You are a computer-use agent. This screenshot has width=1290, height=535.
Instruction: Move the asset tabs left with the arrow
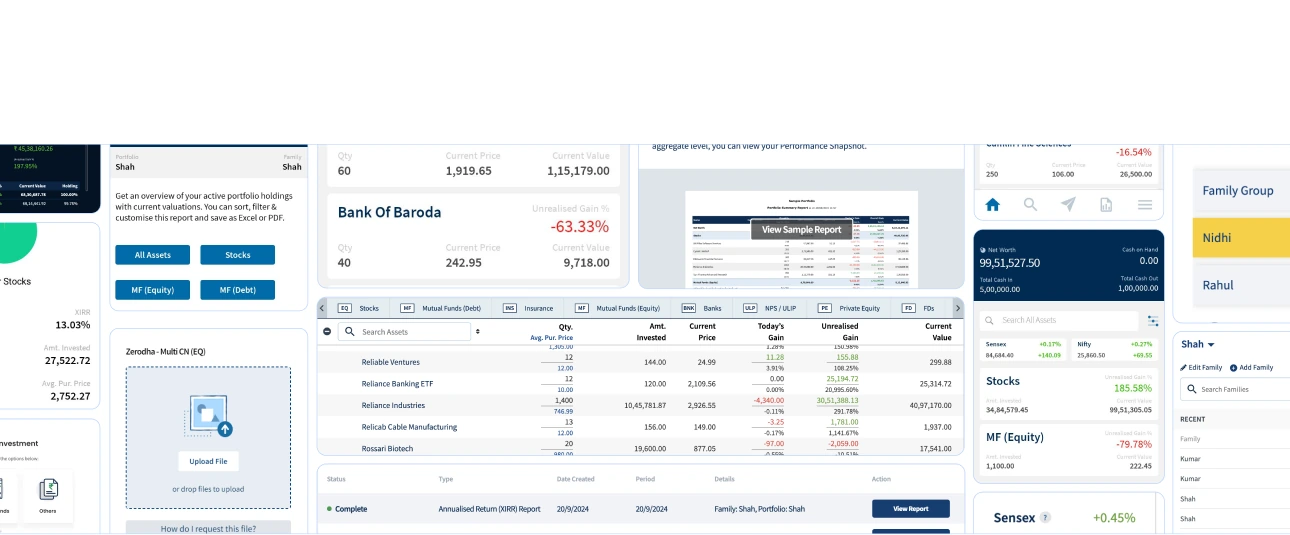[322, 308]
